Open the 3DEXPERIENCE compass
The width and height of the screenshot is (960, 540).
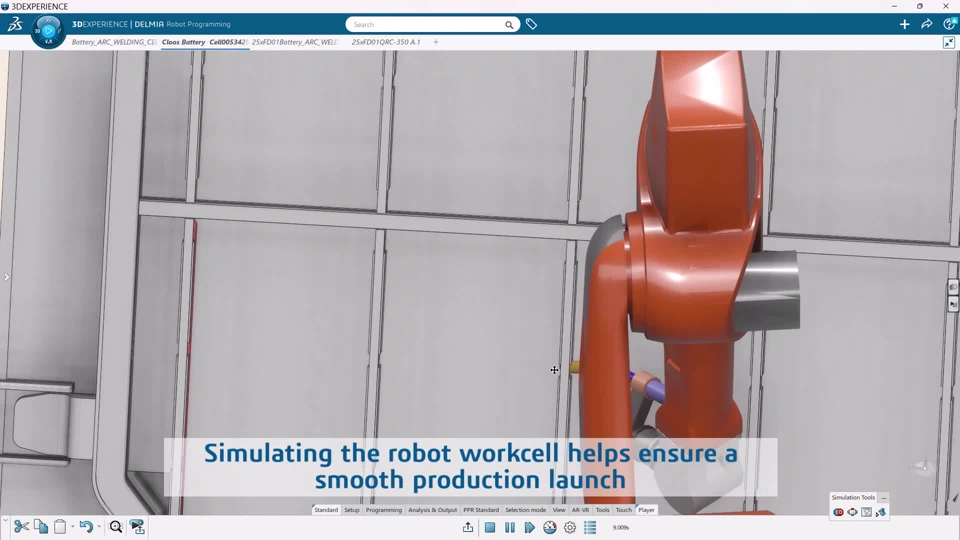(48, 31)
